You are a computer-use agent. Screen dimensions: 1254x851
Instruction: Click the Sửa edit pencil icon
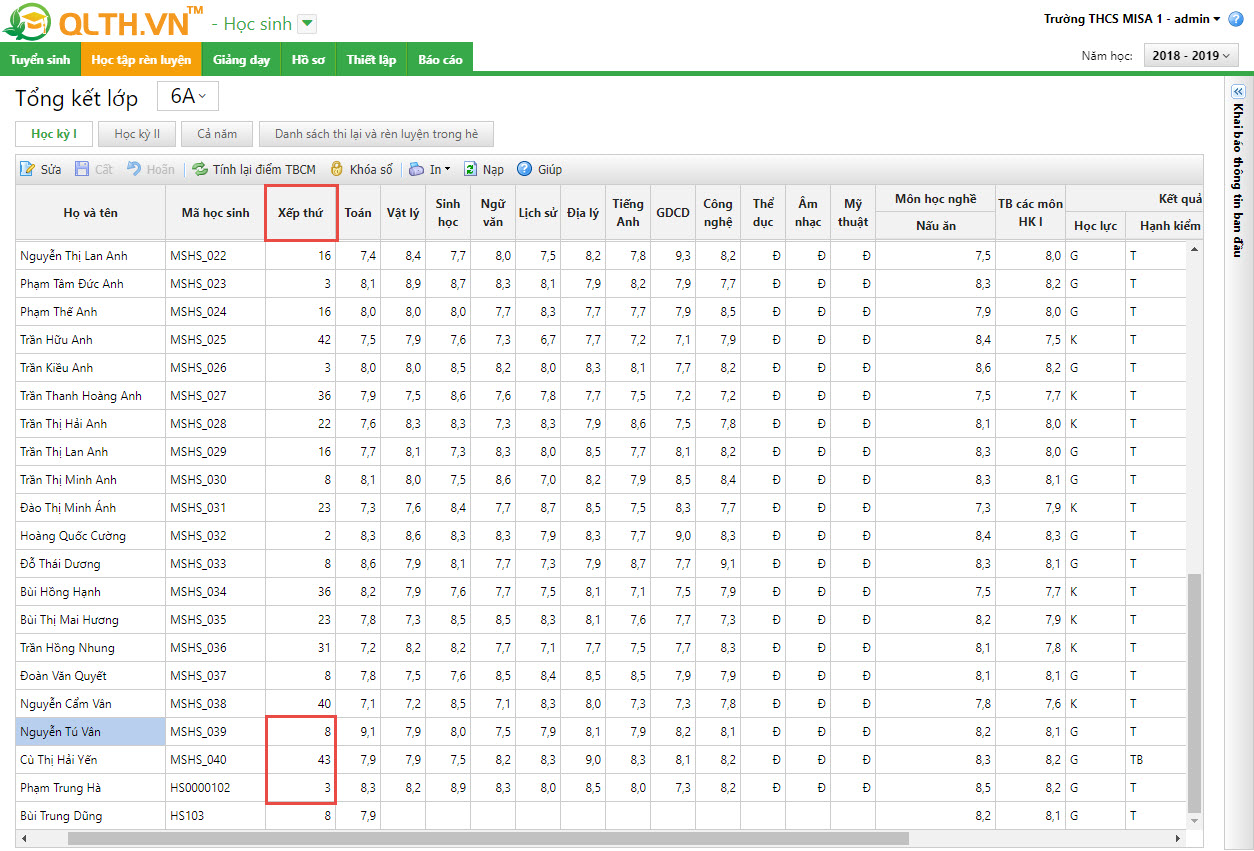(28, 169)
